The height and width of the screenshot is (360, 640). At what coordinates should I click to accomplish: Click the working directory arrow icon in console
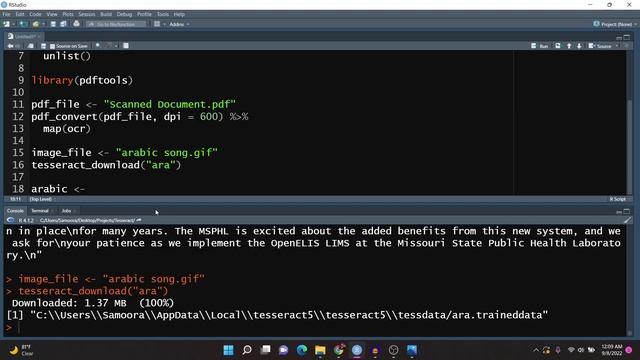[x=139, y=220]
